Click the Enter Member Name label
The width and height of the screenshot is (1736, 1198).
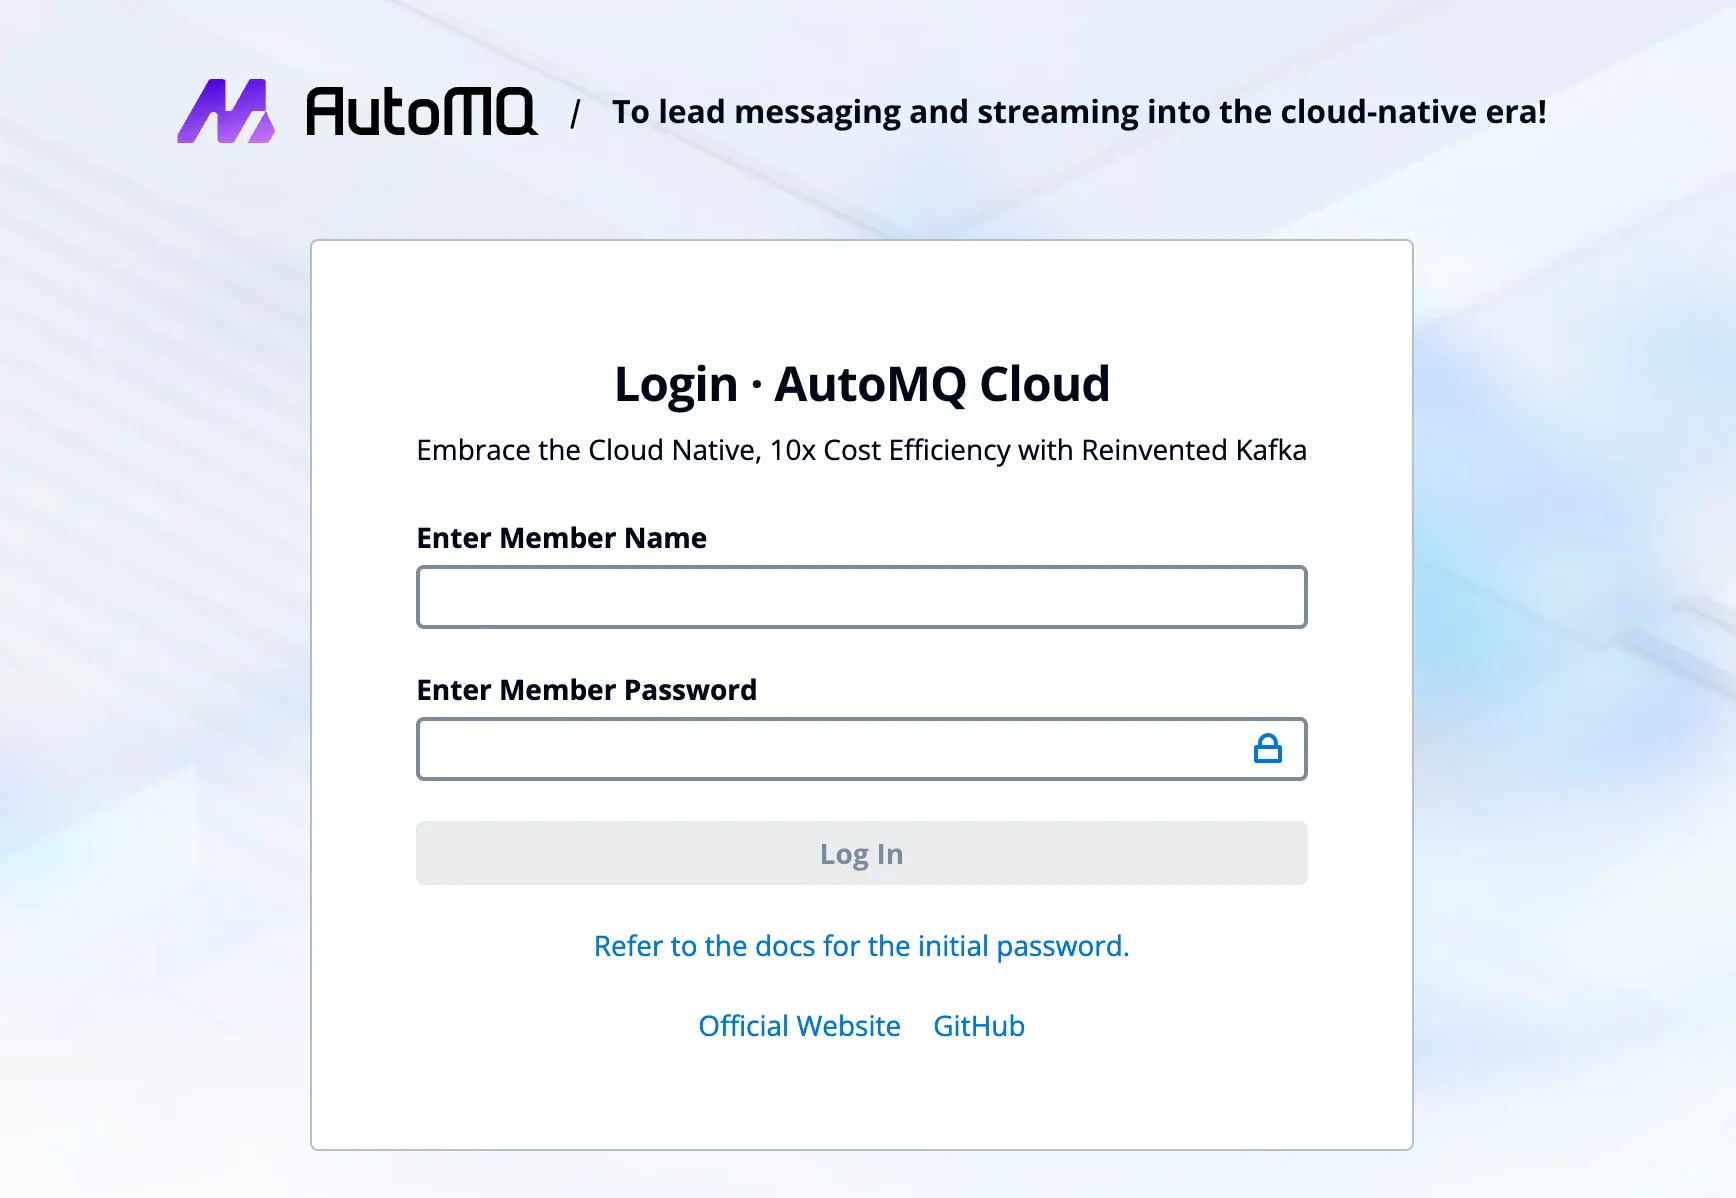tap(561, 538)
